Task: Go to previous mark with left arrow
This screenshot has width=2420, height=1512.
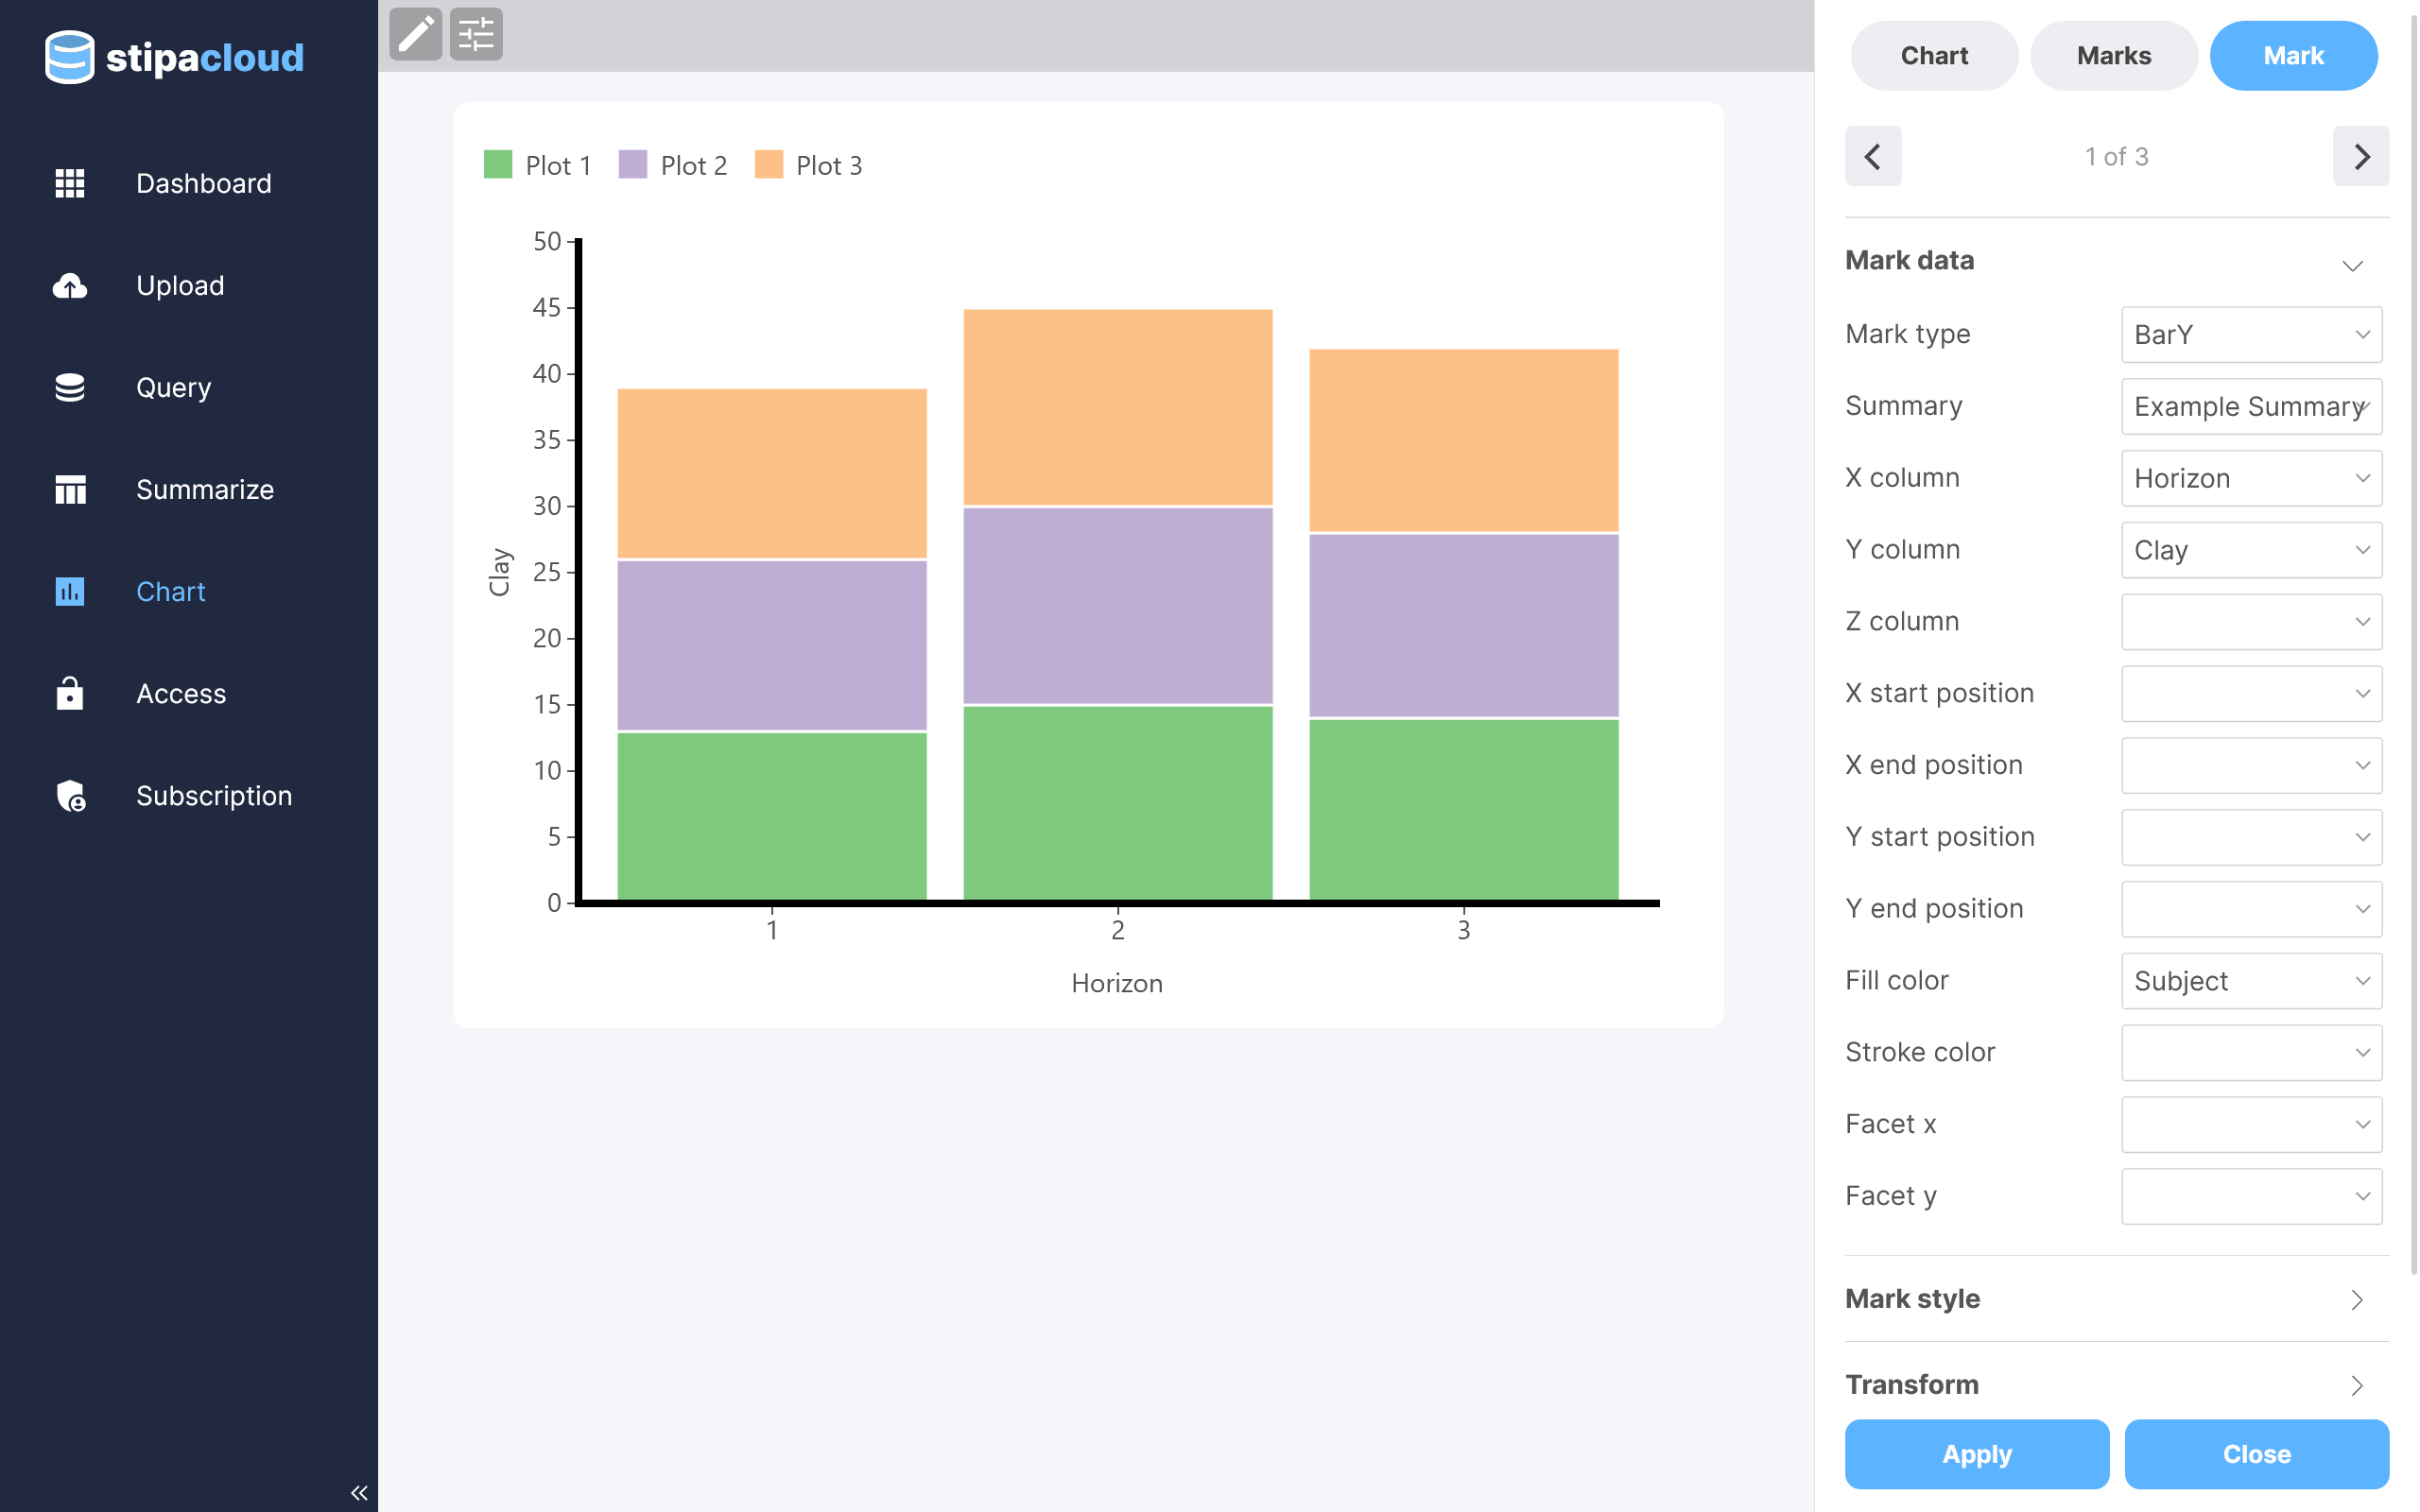Action: 1872,156
